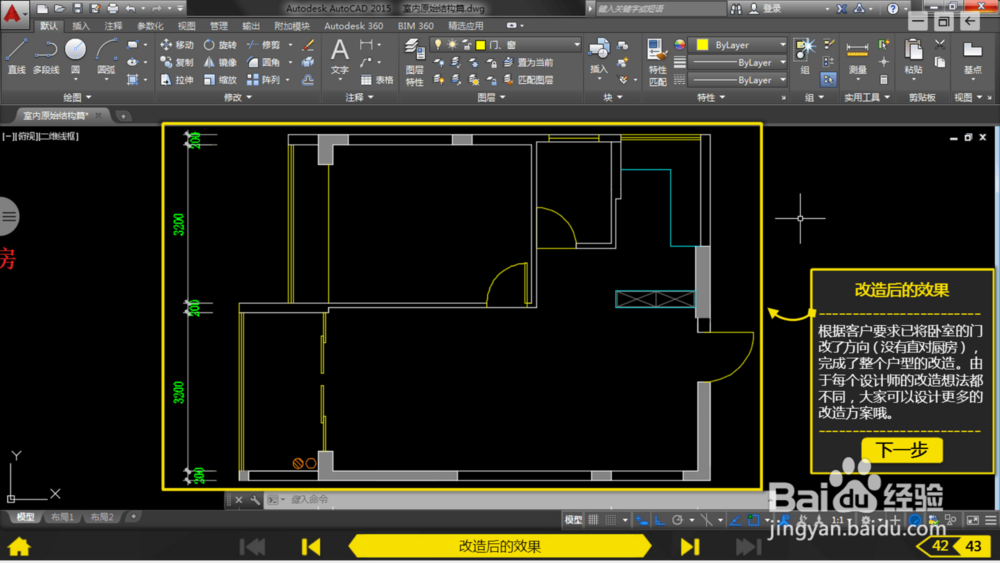Insert a Table (表格)

[x=377, y=80]
